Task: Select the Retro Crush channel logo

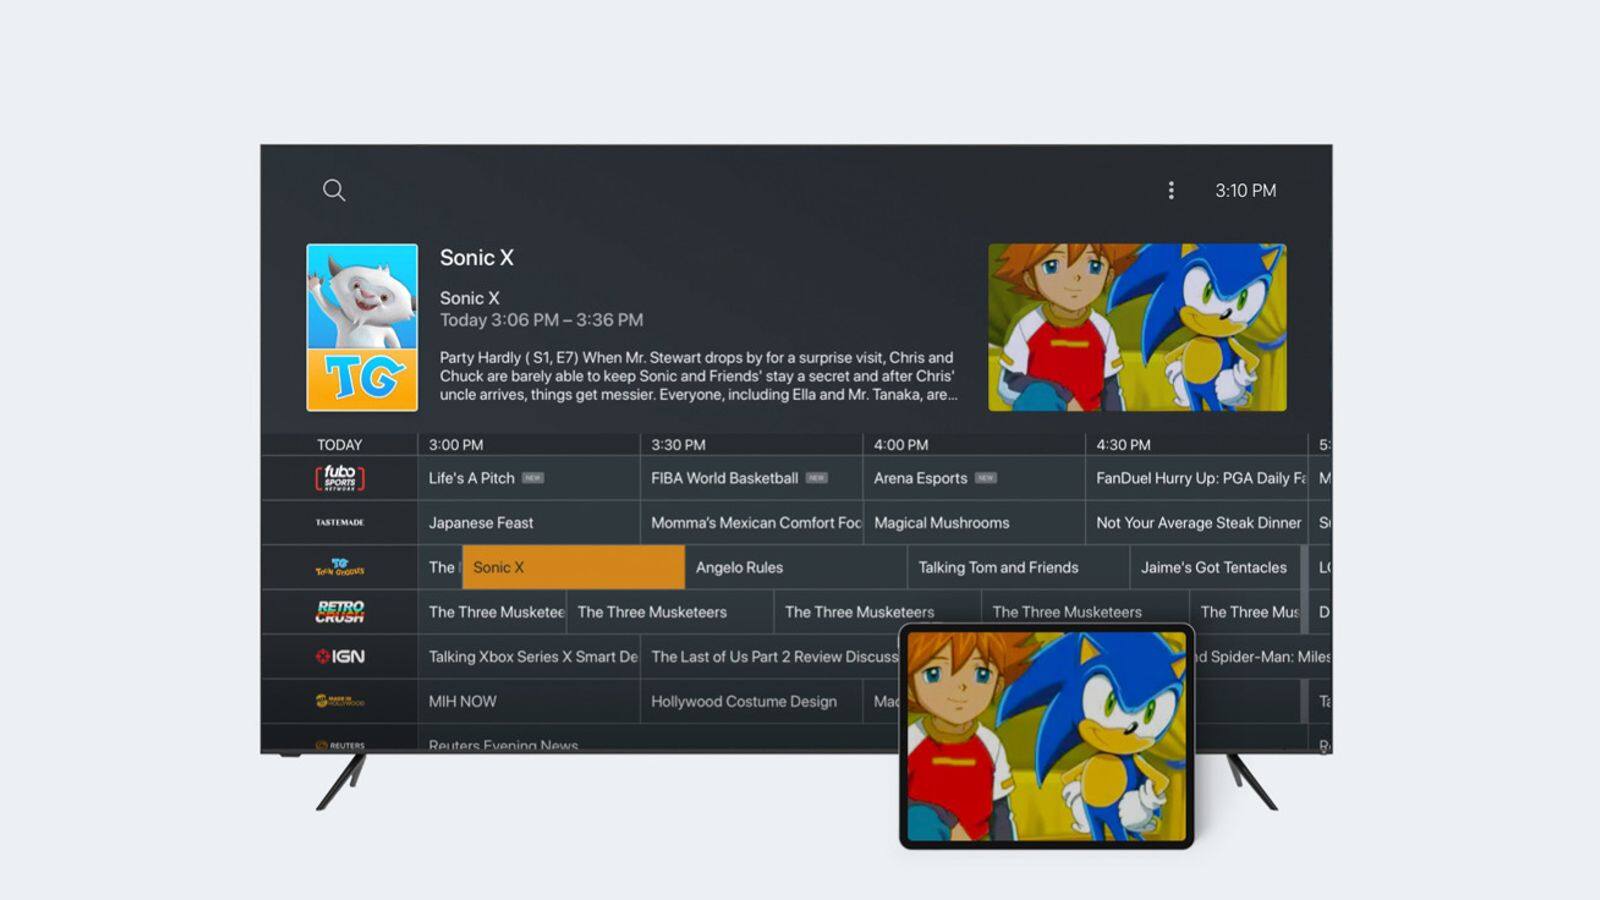Action: click(x=340, y=612)
